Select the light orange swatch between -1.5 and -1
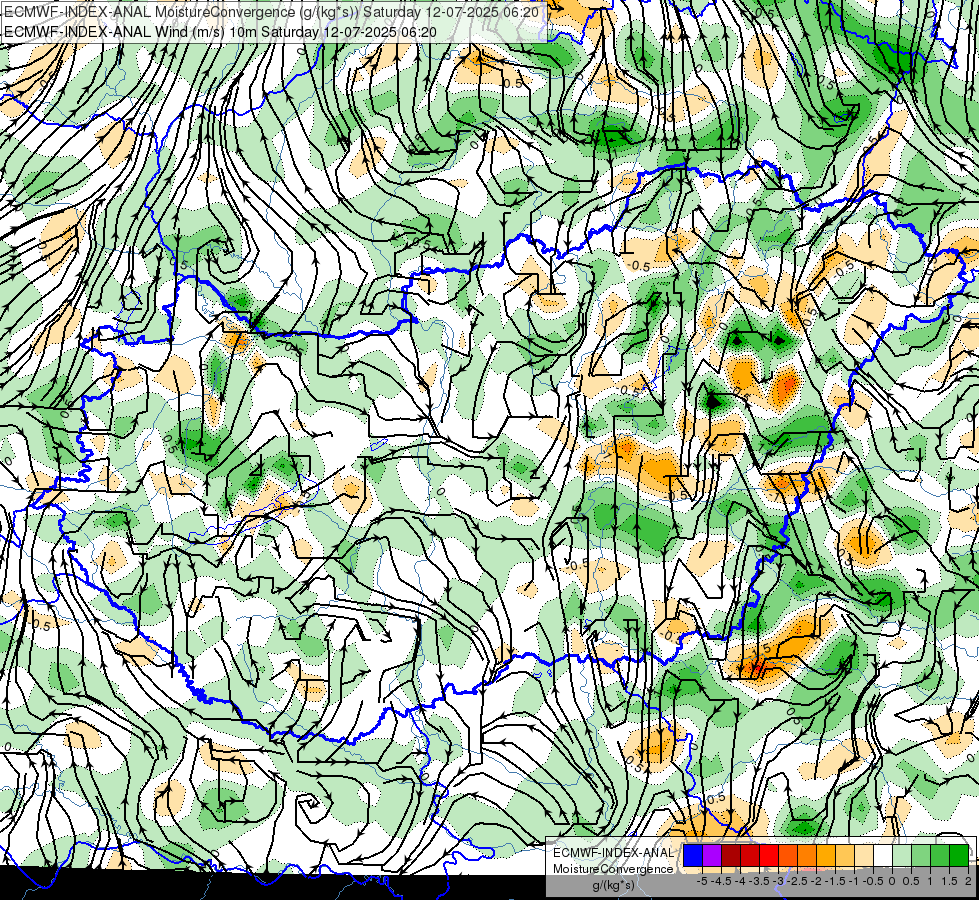Screen dimensions: 979x900 click(845, 855)
